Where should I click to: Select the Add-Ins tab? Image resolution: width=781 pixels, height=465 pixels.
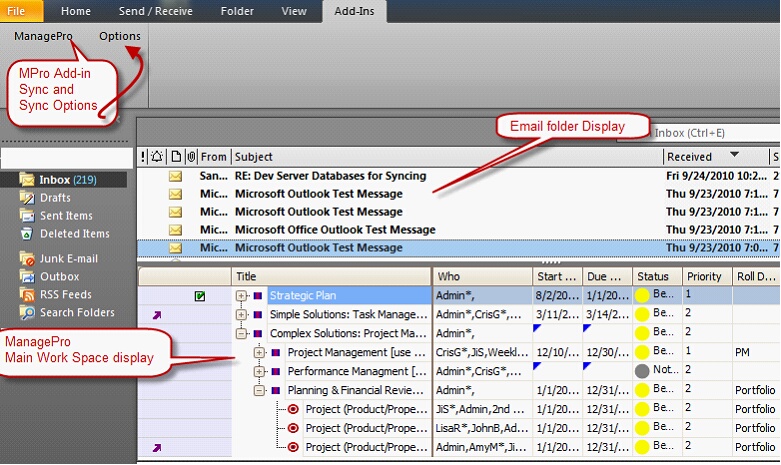click(354, 11)
